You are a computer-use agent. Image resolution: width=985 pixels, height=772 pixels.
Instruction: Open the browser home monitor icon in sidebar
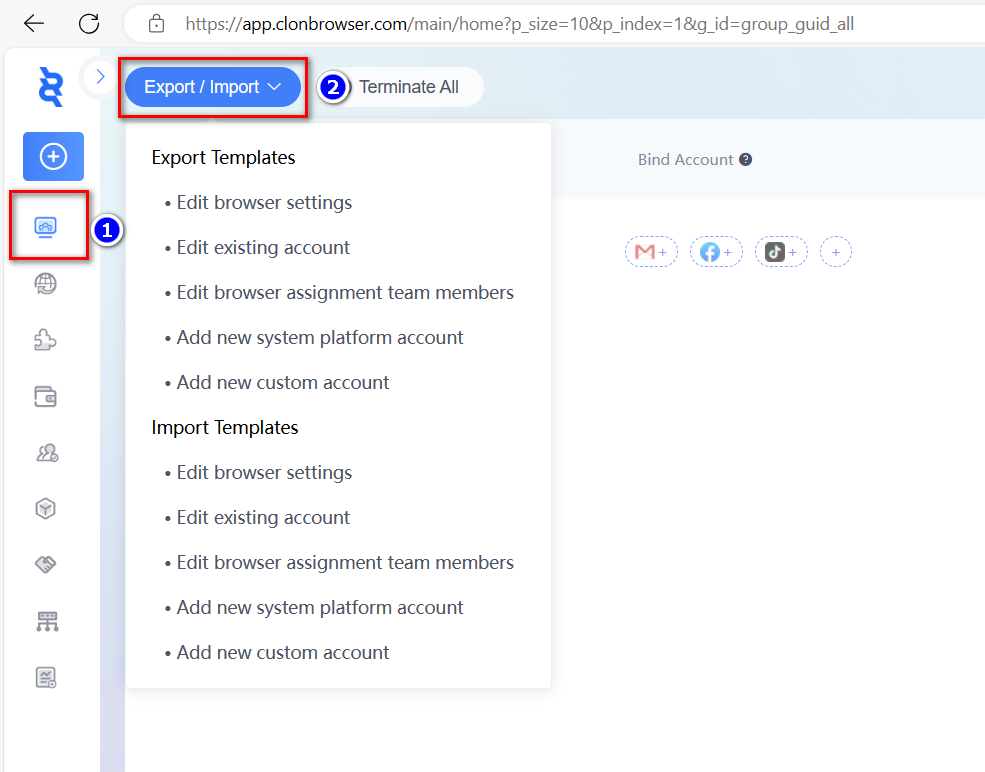(x=46, y=227)
